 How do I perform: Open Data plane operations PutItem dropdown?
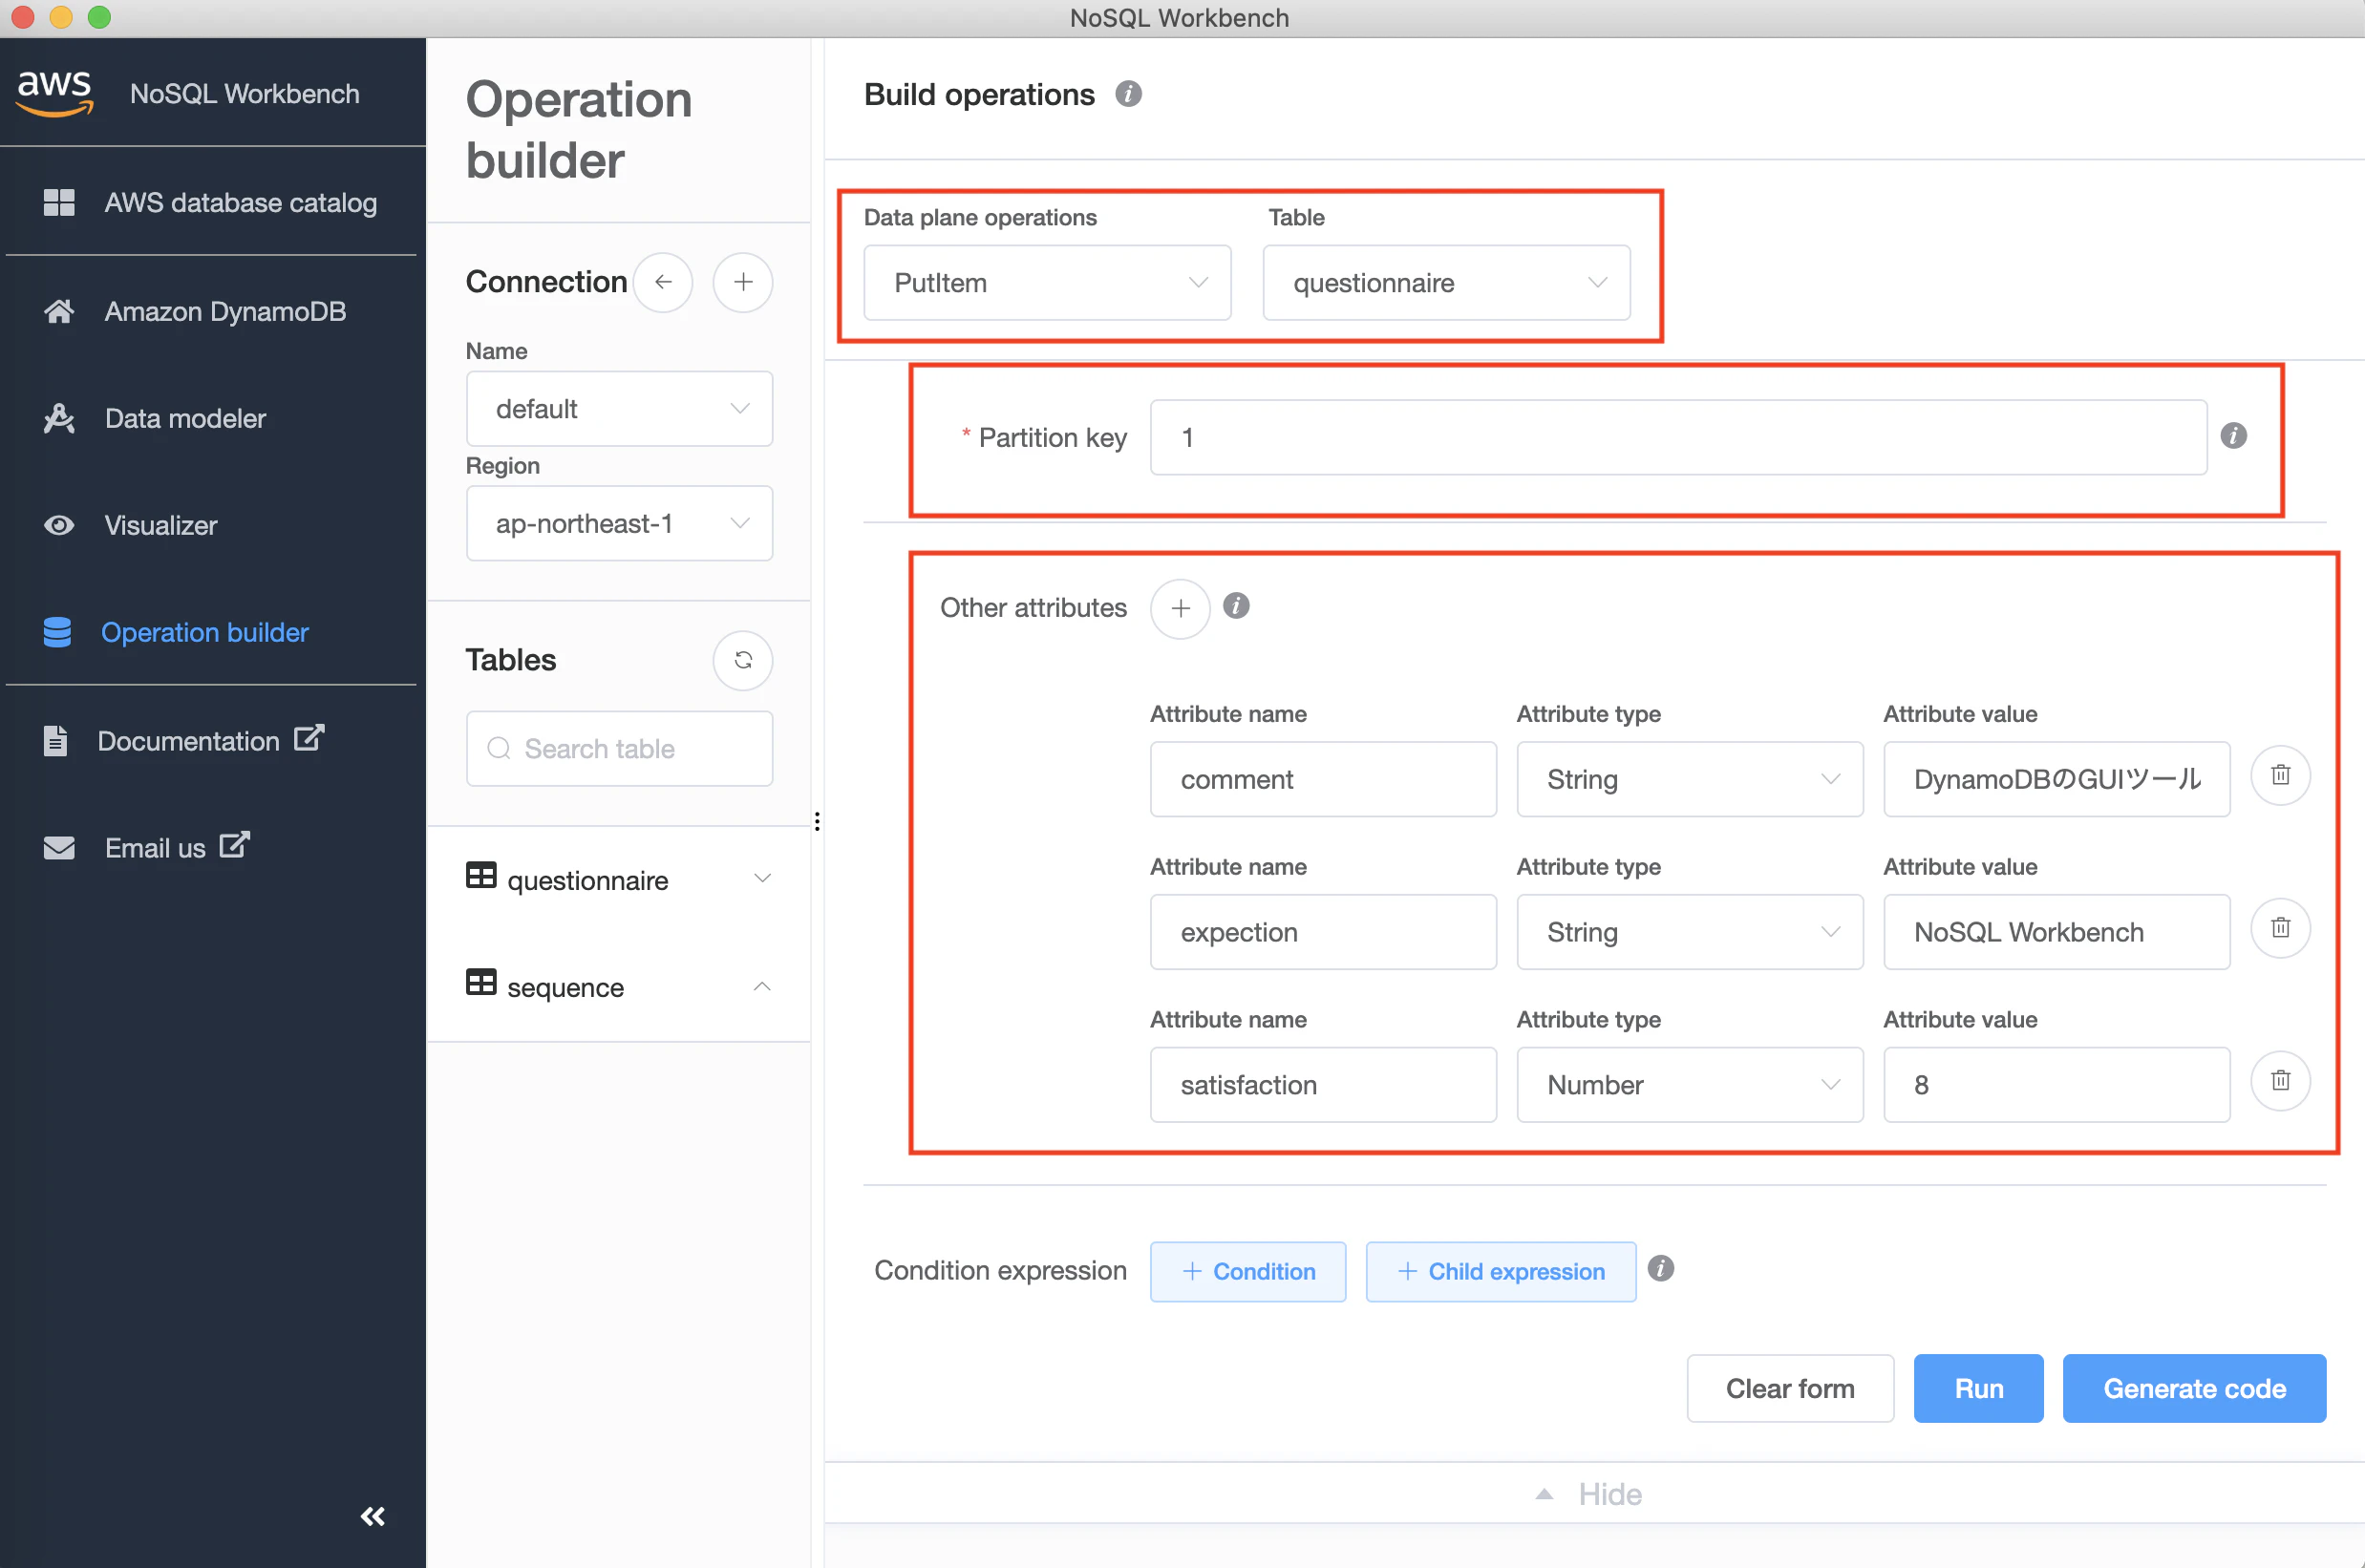pyautogui.click(x=1046, y=283)
